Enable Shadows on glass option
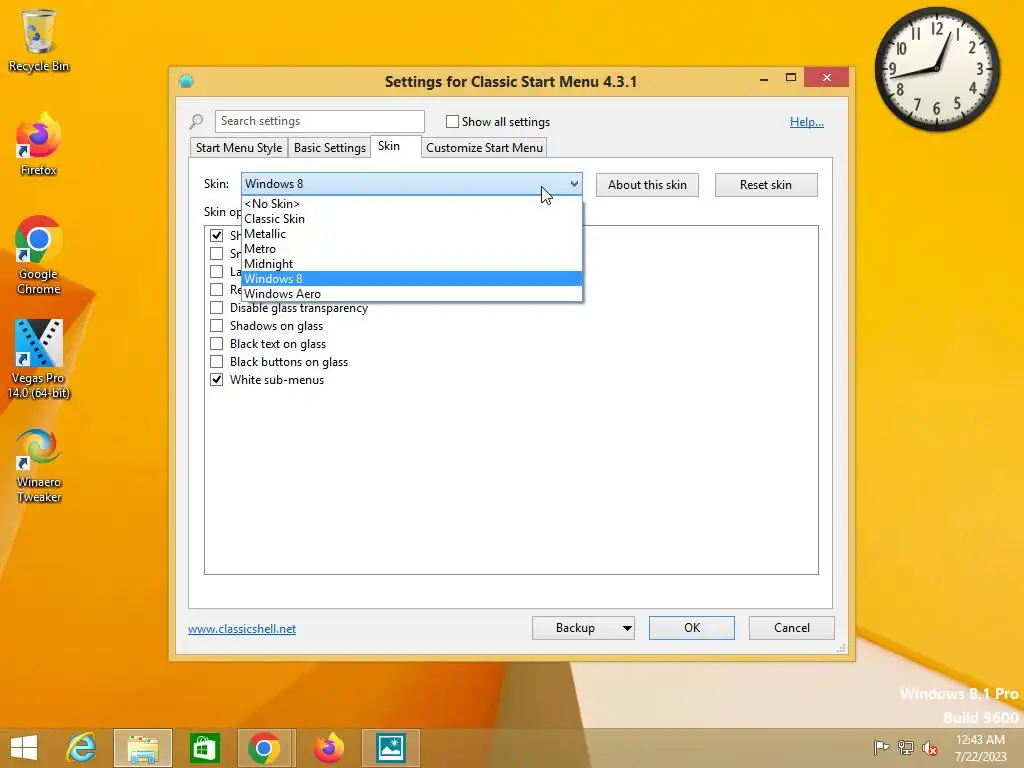Viewport: 1024px width, 768px height. [x=216, y=326]
